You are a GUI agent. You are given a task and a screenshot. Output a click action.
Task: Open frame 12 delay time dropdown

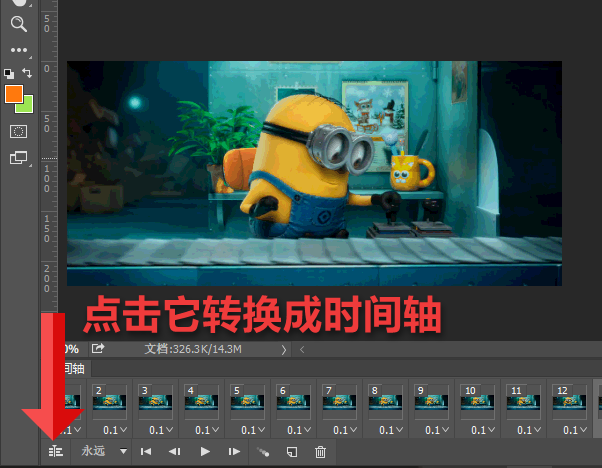[x=575, y=430]
